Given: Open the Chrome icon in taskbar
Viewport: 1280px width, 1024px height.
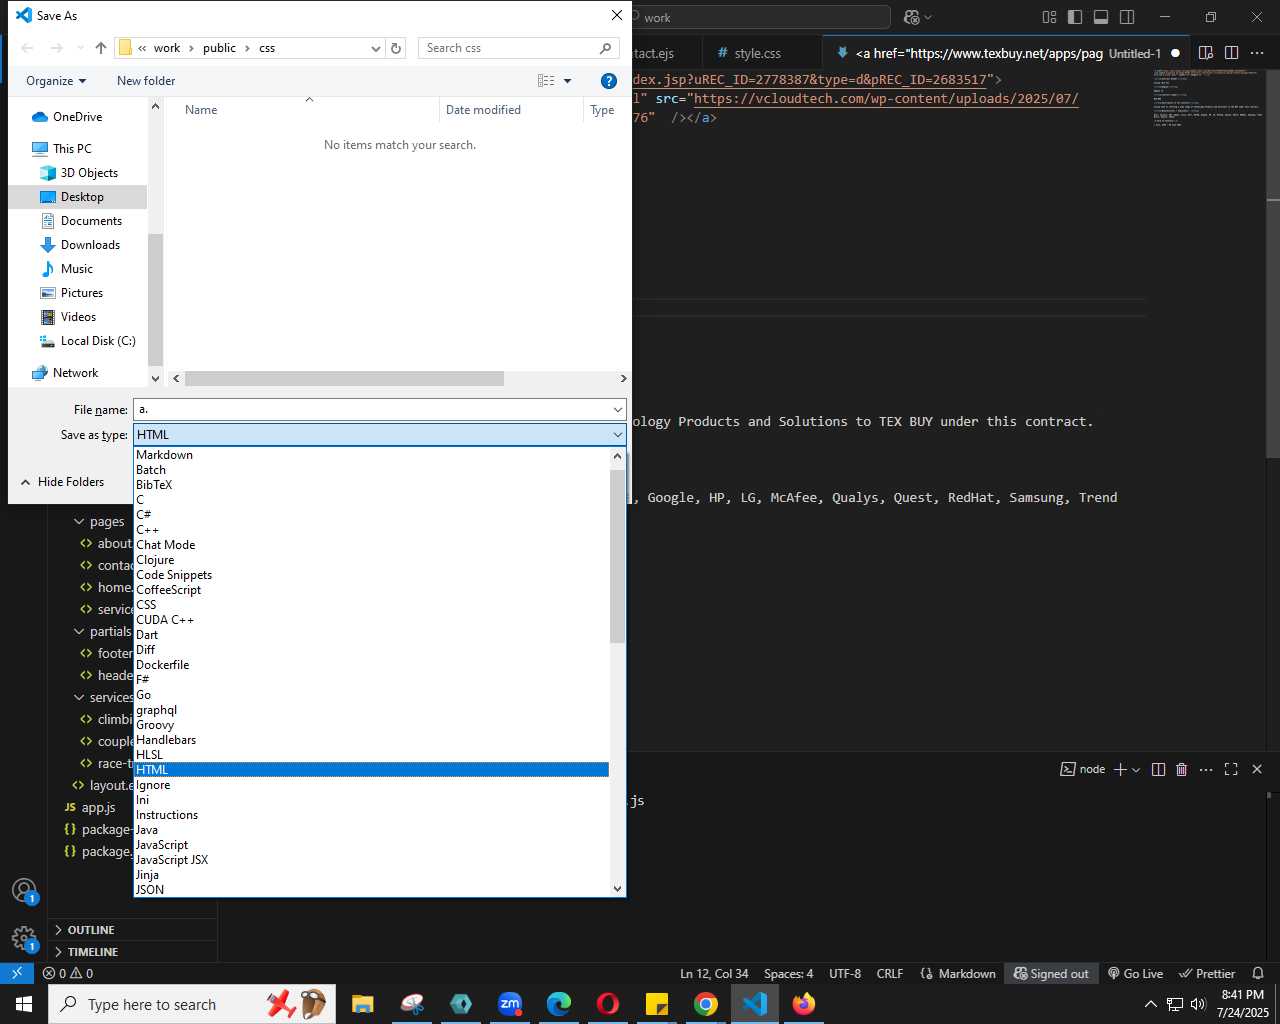Looking at the screenshot, I should tap(706, 1004).
